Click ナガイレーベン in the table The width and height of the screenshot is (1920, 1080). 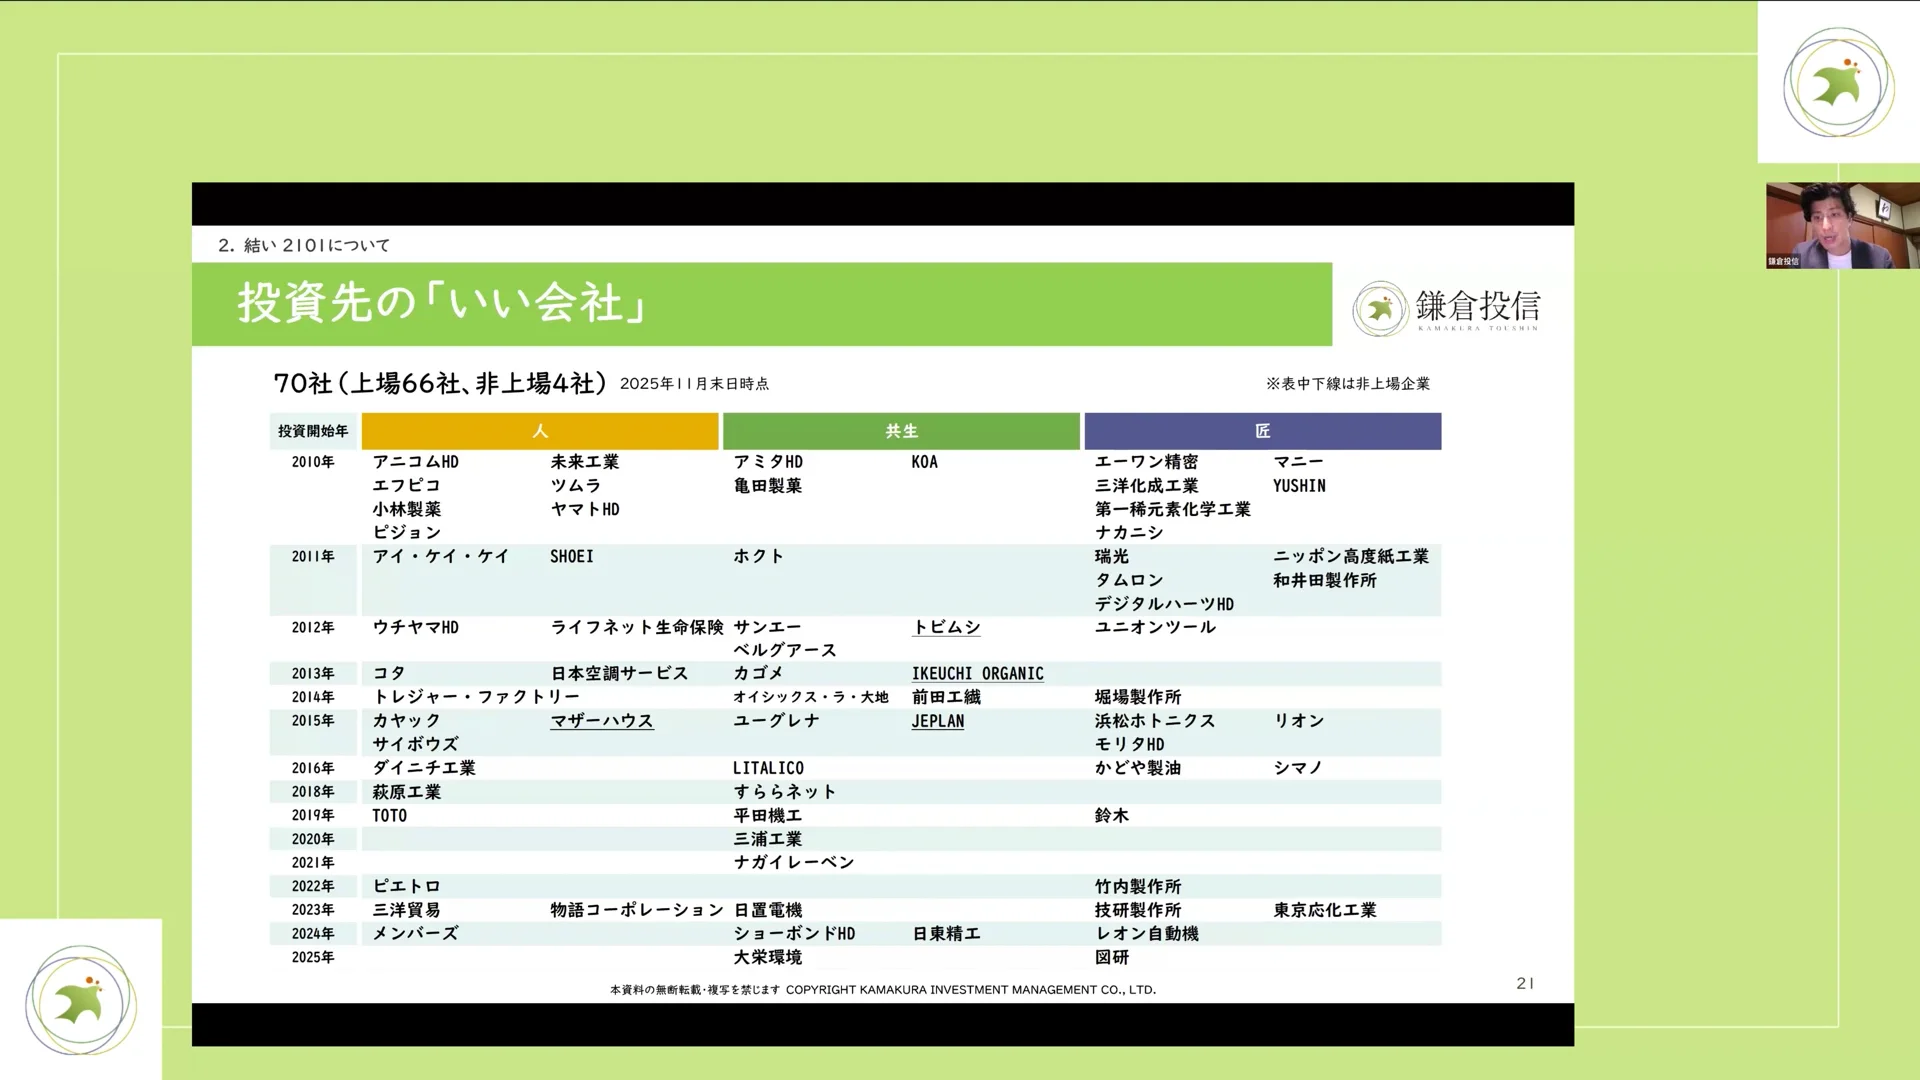[794, 862]
